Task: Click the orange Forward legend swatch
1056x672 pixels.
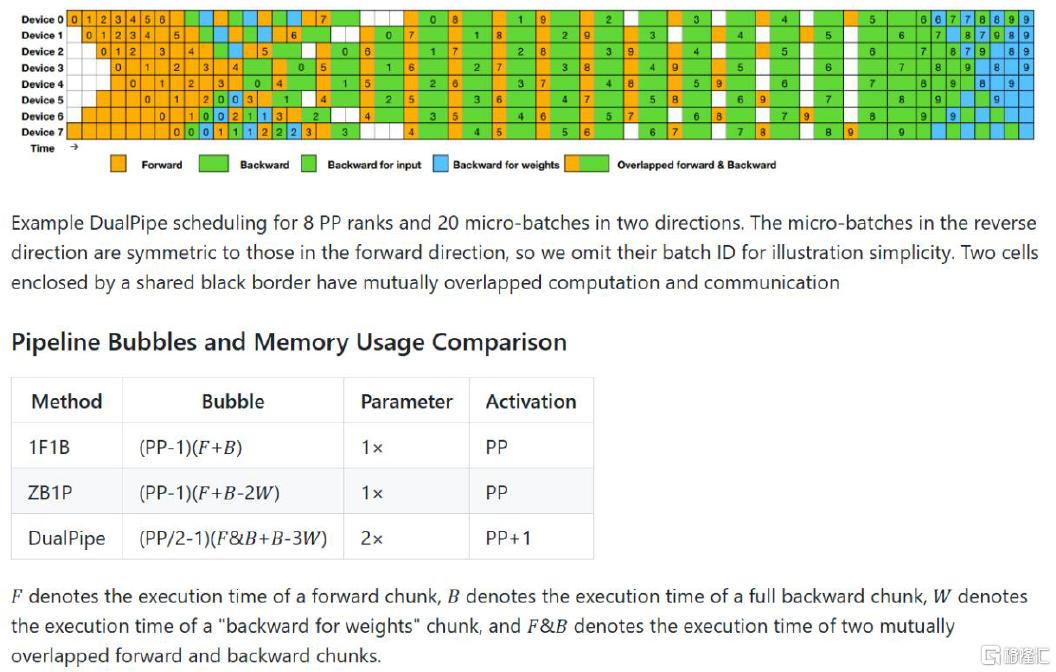Action: (x=119, y=164)
